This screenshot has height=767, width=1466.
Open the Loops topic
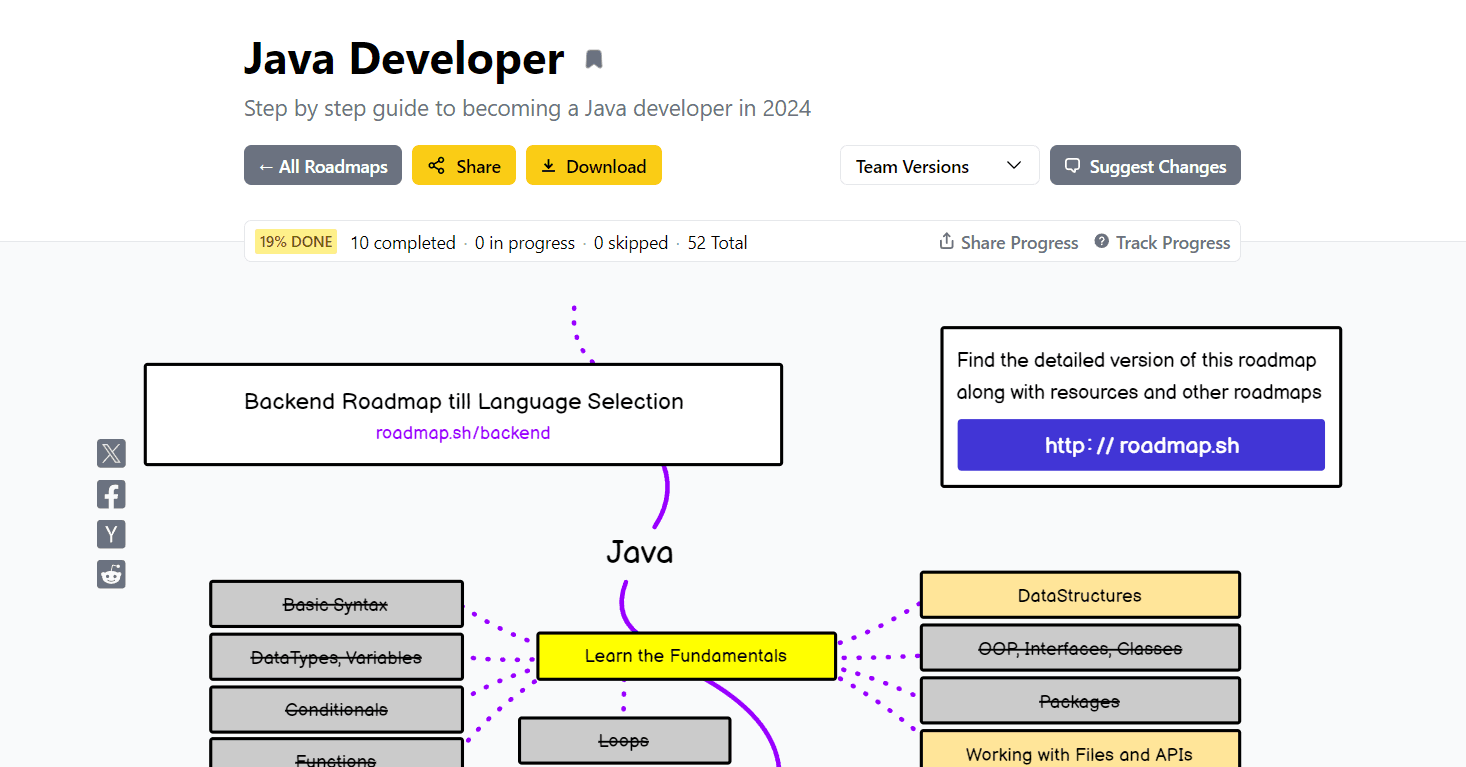click(624, 741)
